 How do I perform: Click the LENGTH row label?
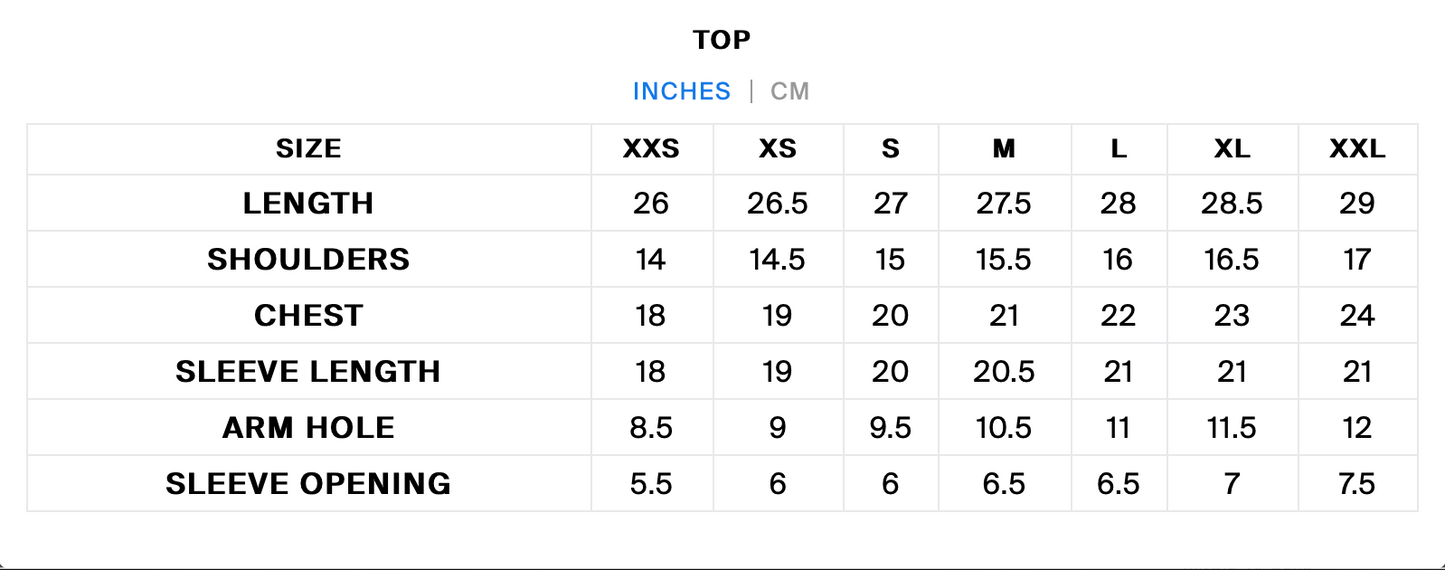pyautogui.click(x=308, y=204)
